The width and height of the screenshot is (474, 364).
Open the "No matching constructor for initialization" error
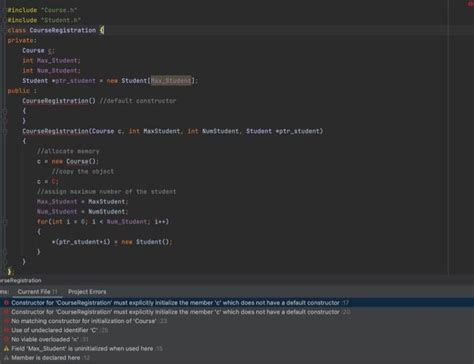[84, 321]
